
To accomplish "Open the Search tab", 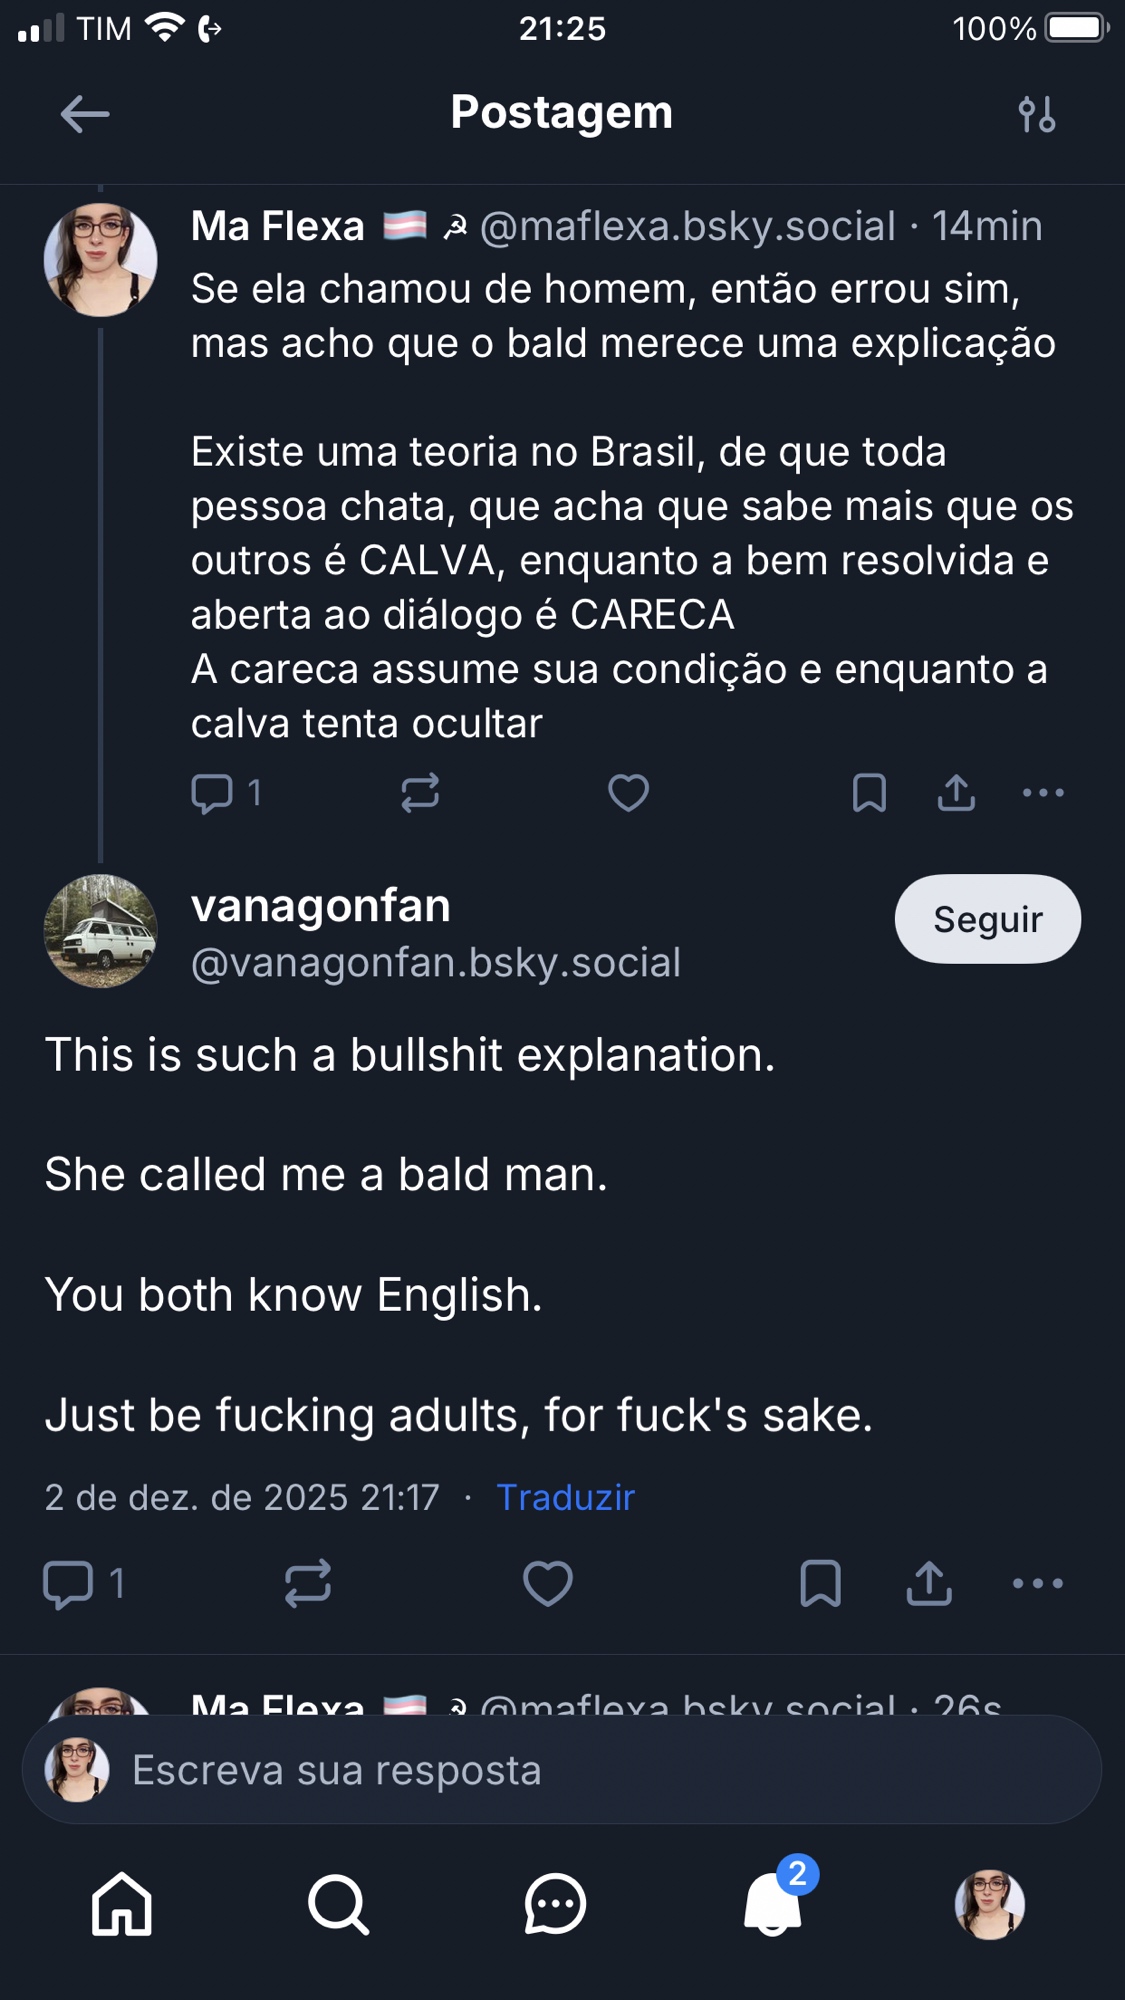I will 338,1904.
